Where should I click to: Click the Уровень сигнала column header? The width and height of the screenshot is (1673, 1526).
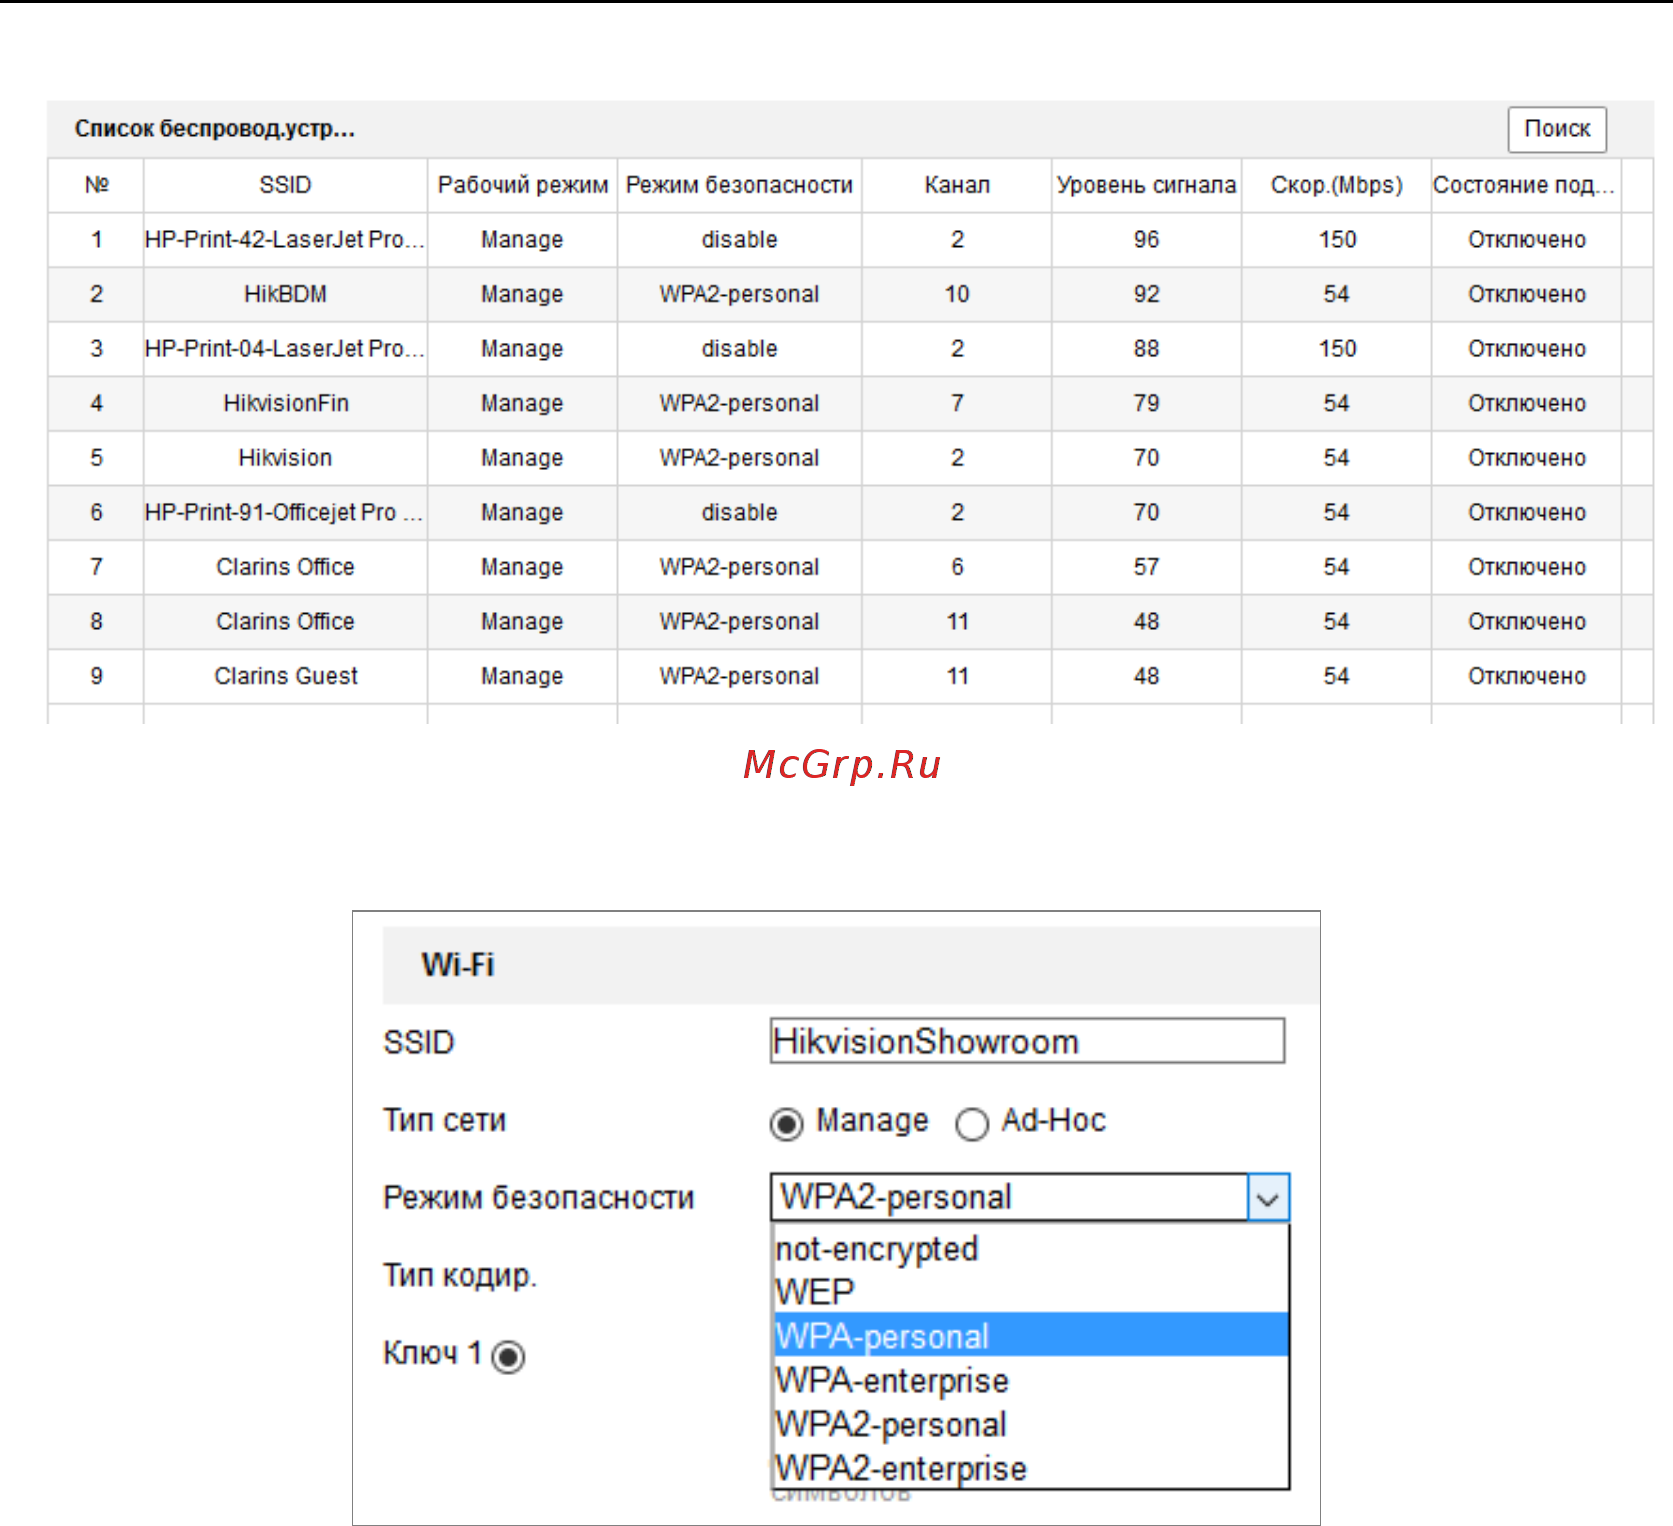tap(1146, 185)
